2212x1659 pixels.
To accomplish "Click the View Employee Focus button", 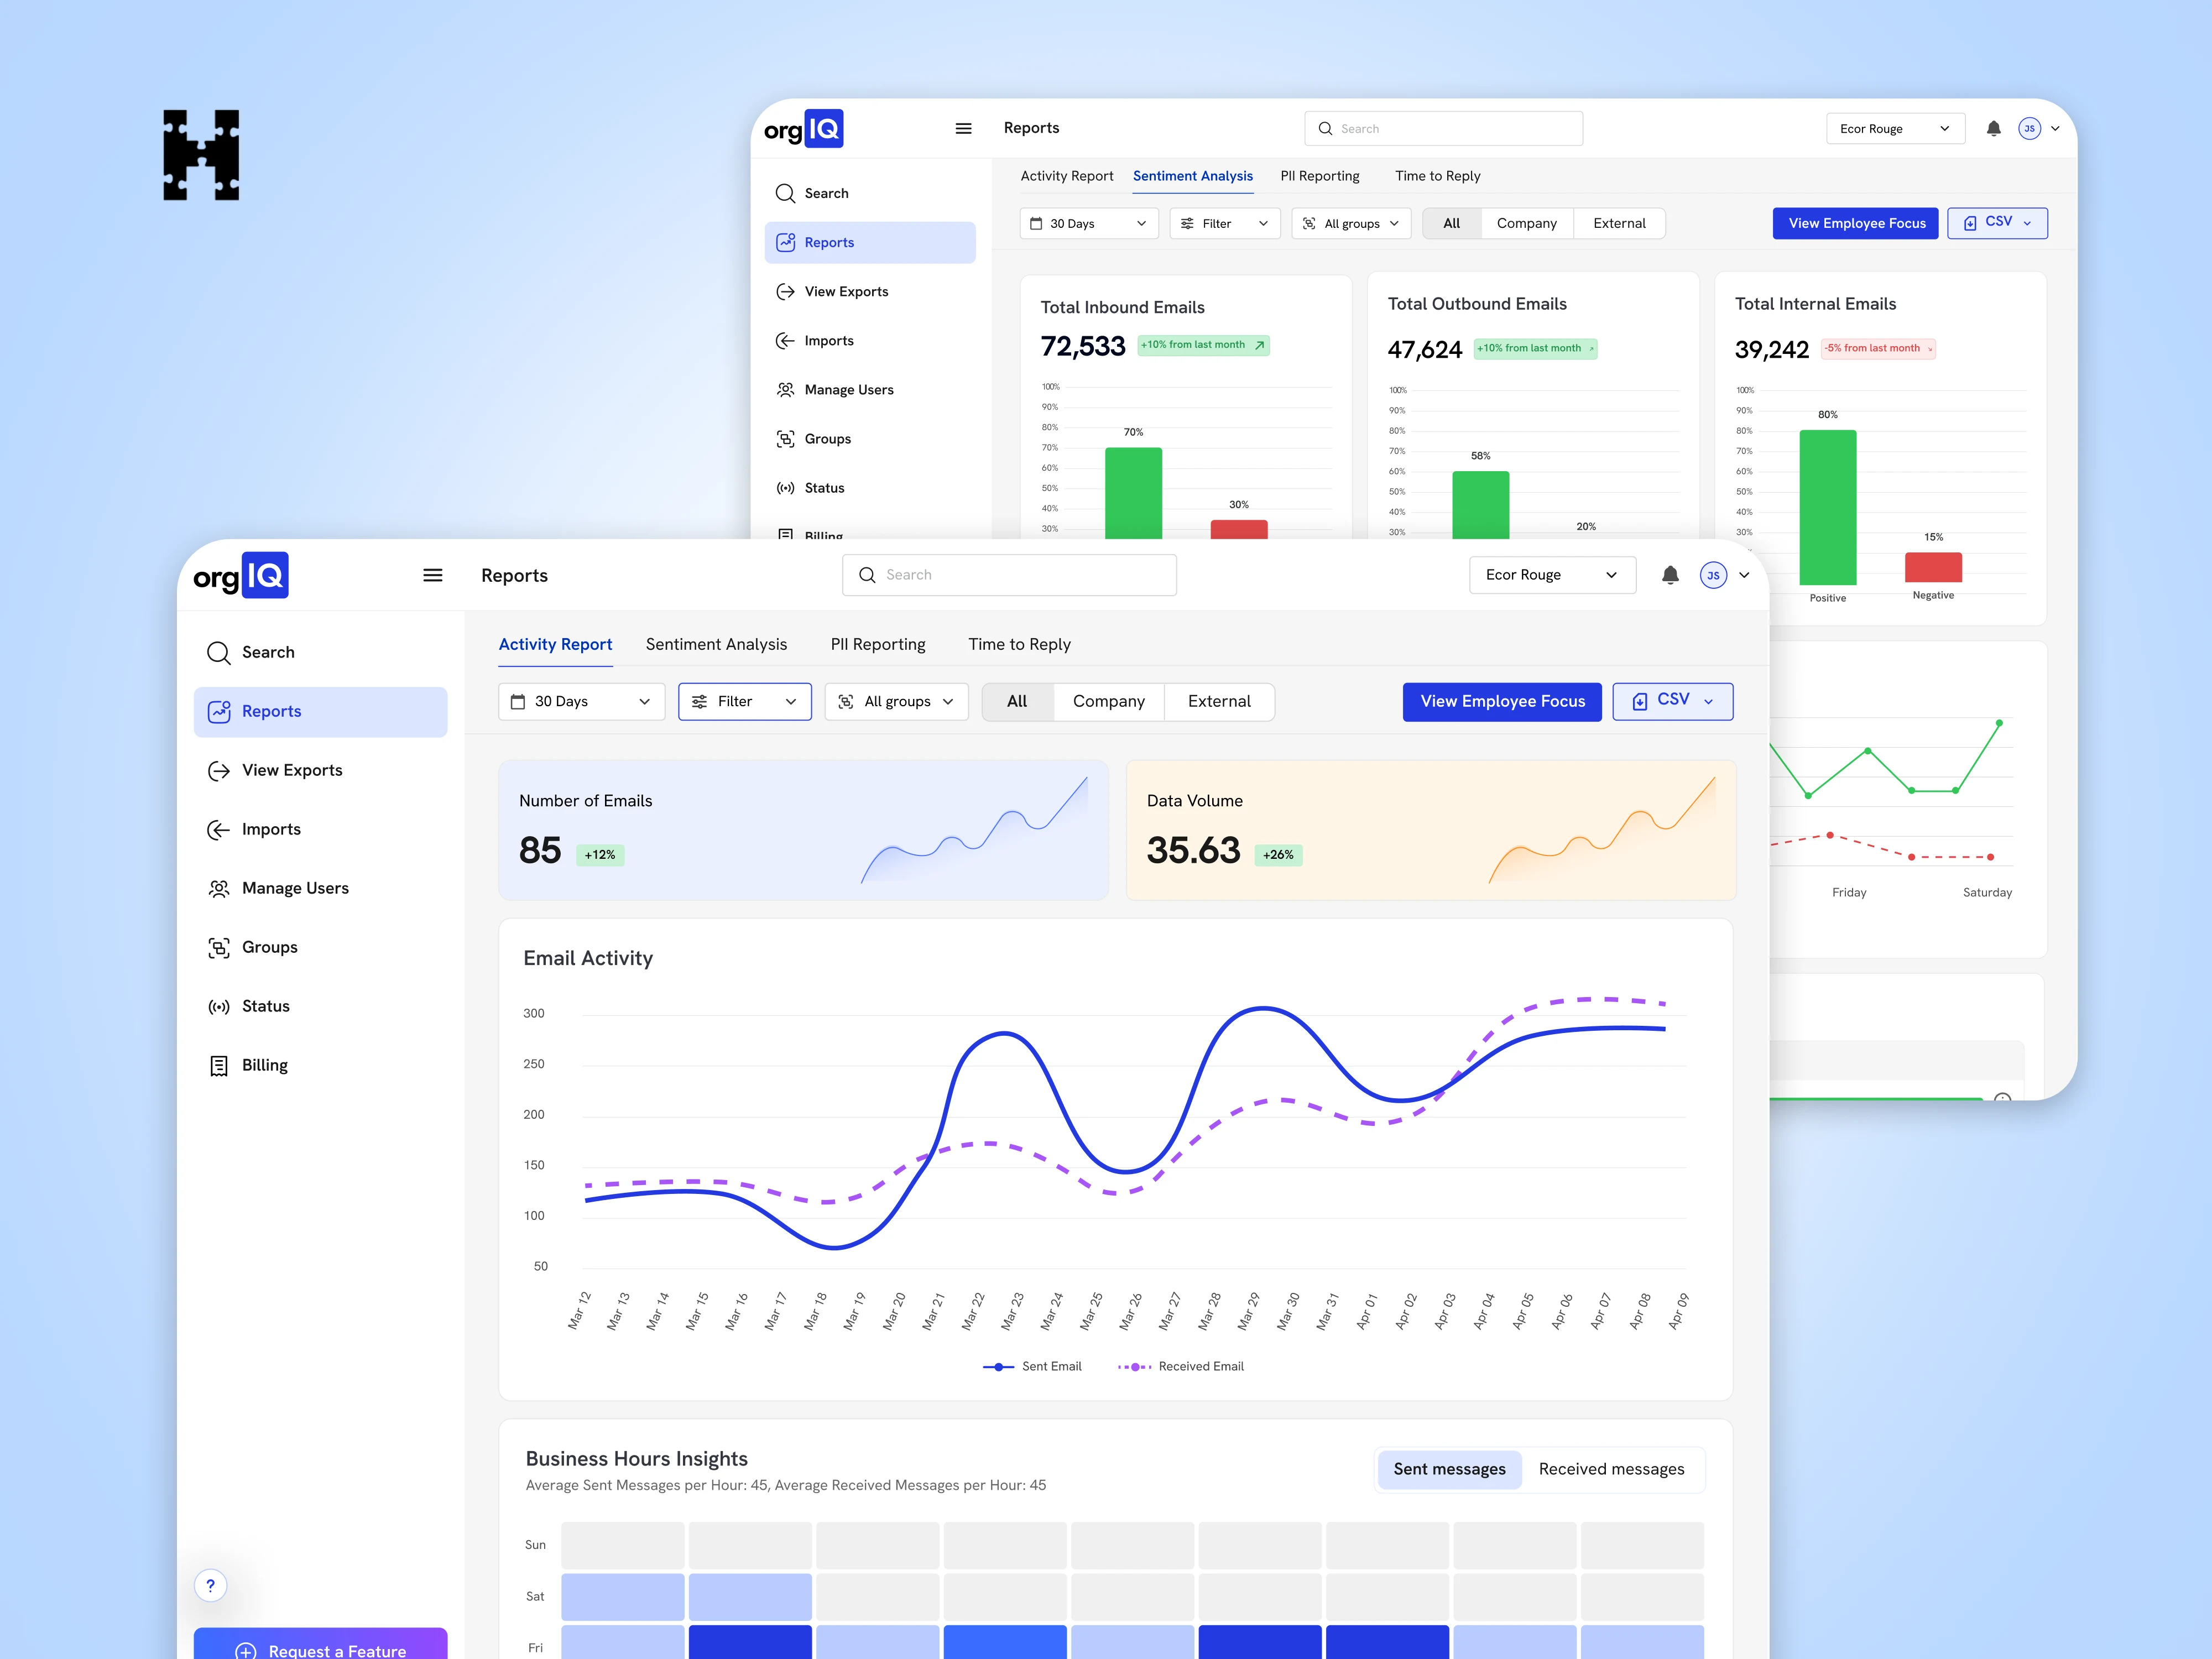I will coord(1501,701).
